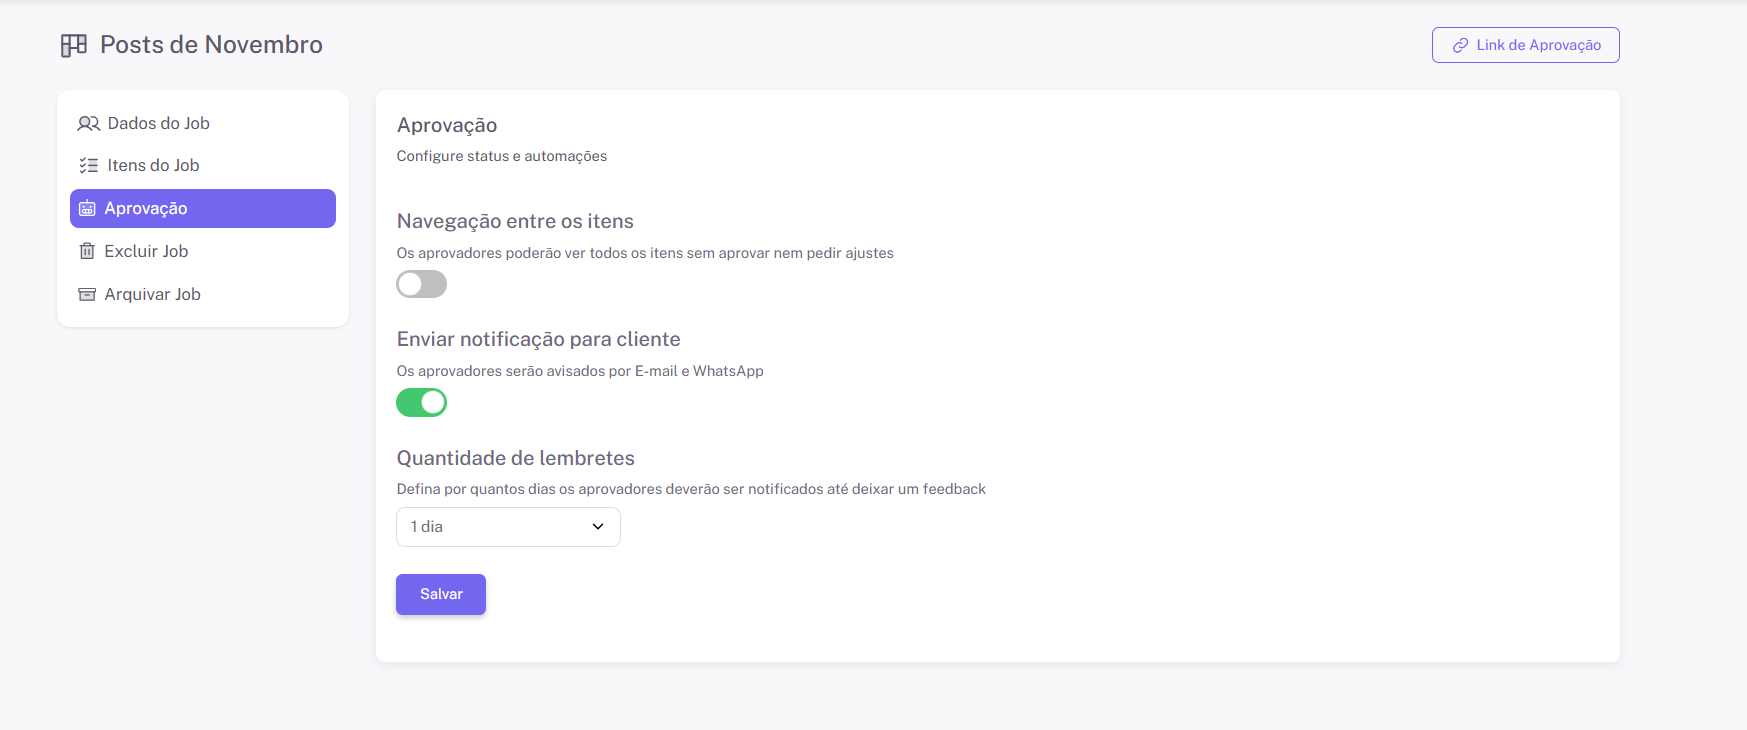The width and height of the screenshot is (1747, 730).
Task: Click the board icon beside Posts de Novembro
Action: (x=74, y=45)
